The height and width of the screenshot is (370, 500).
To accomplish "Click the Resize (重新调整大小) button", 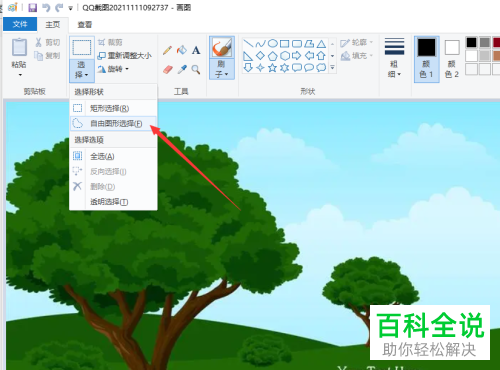I will point(125,56).
